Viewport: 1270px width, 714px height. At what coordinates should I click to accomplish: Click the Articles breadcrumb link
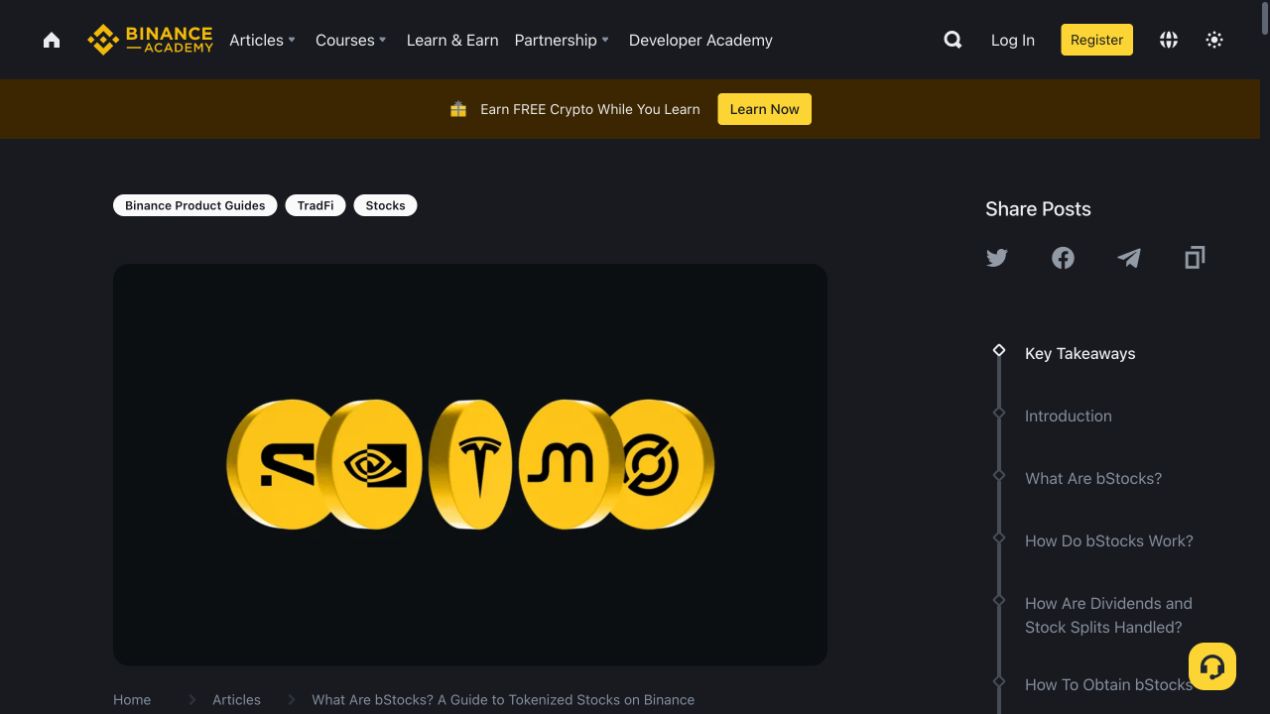click(236, 700)
